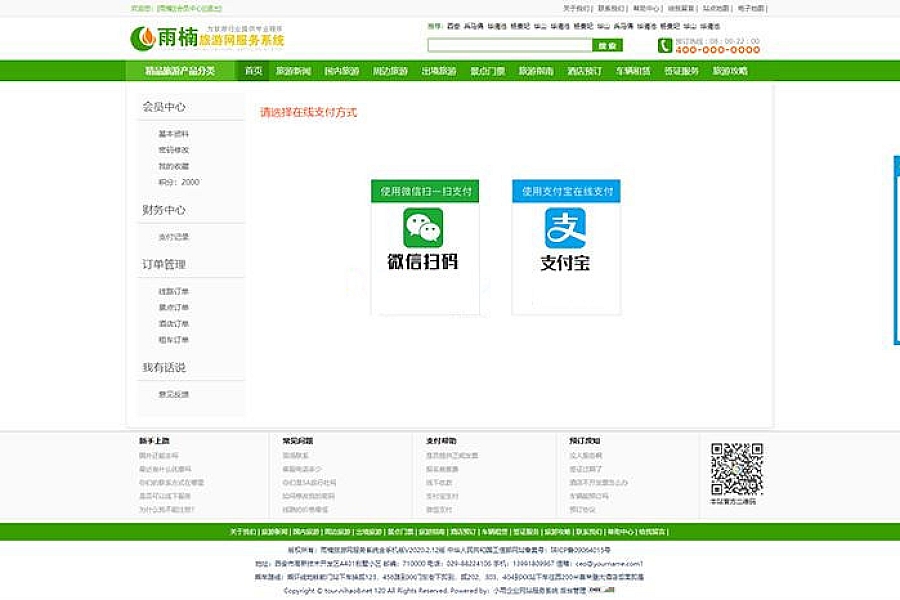900x600 pixels.
Task: Click 帮助中心 in the top bar
Action: coord(646,8)
